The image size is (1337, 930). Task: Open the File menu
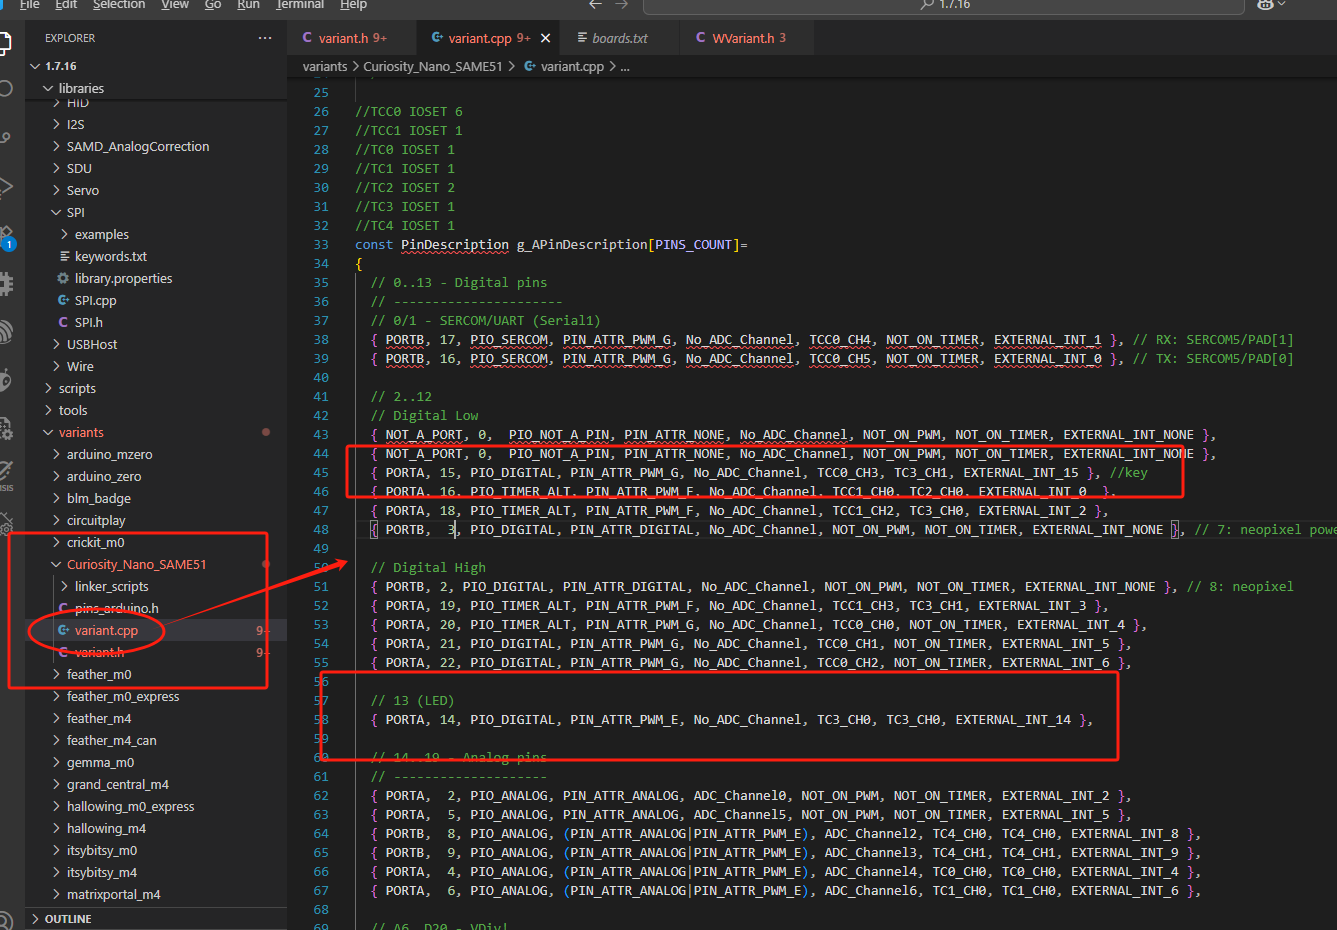point(30,5)
